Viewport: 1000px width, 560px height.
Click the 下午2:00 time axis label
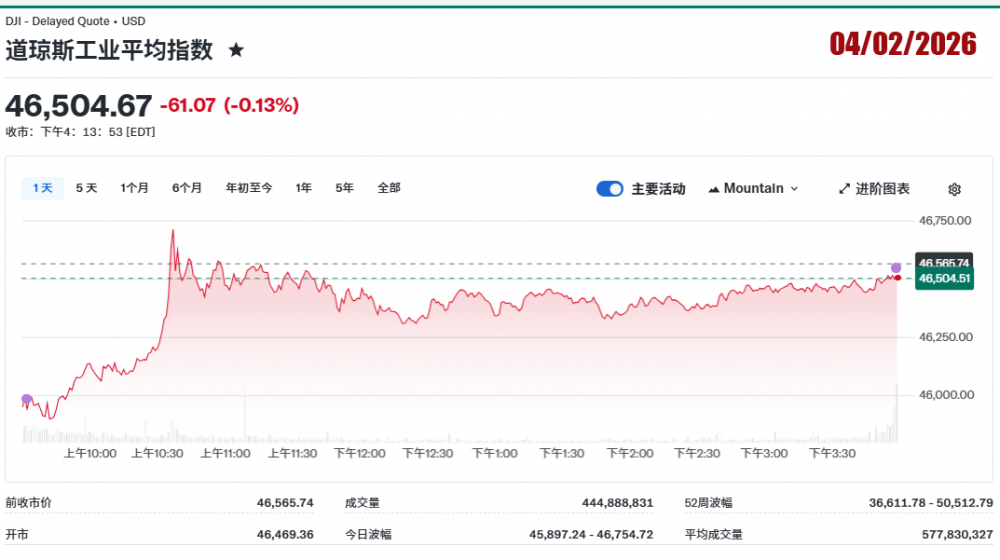629,453
